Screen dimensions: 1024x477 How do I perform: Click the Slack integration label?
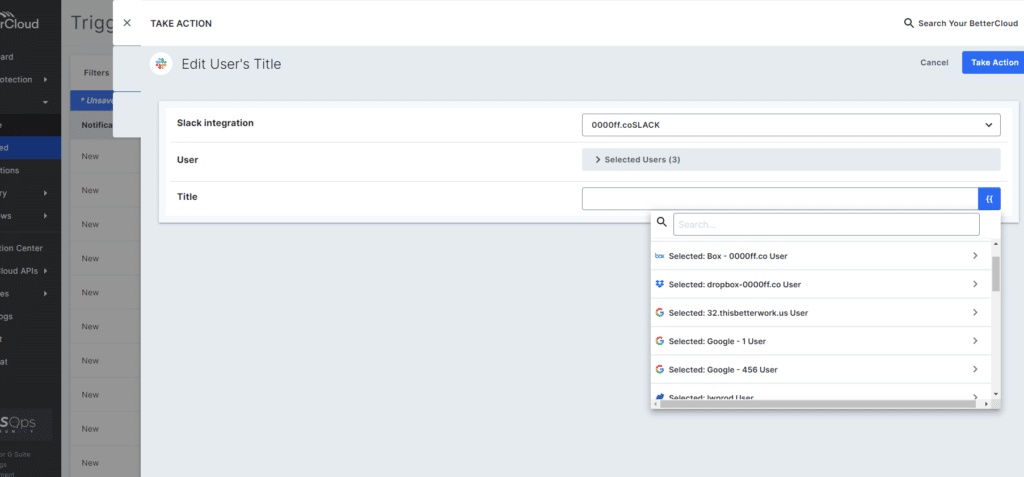click(x=216, y=123)
